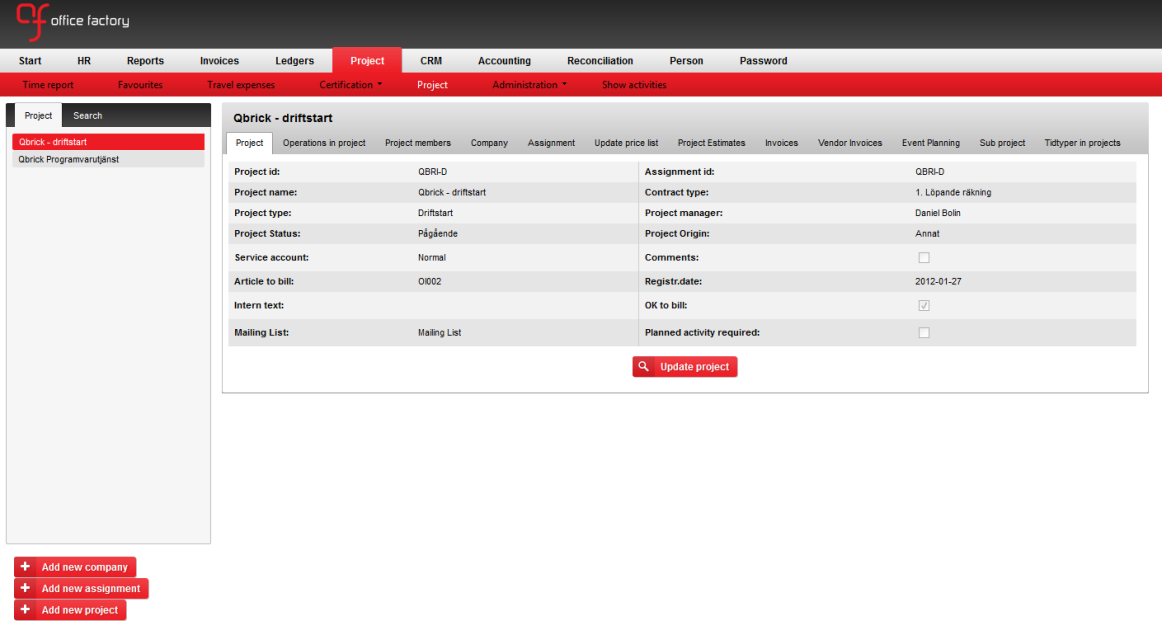Viewport: 1162px width, 635px height.
Task: Select Project in the red submenu bar
Action: (x=432, y=85)
